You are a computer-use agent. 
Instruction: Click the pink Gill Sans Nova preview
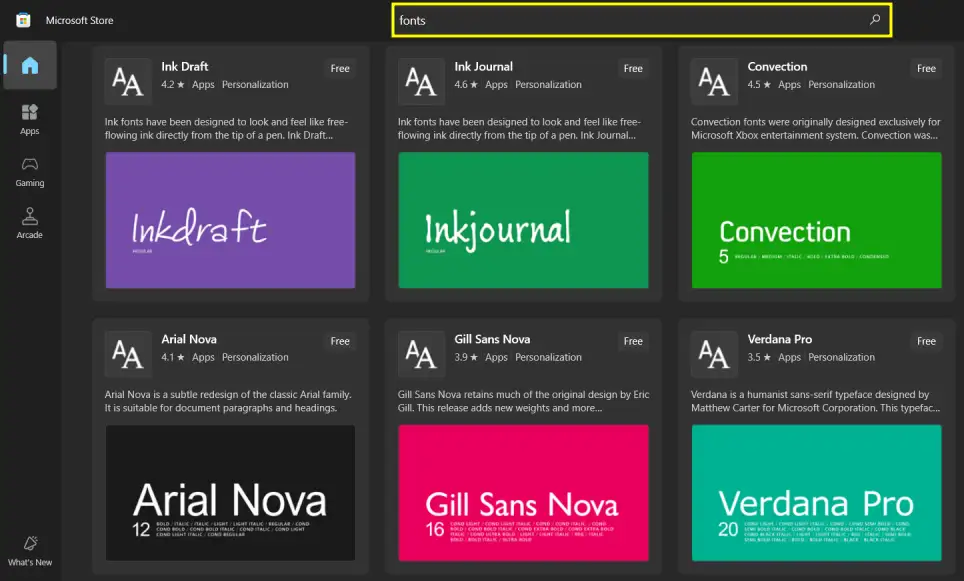pyautogui.click(x=523, y=492)
